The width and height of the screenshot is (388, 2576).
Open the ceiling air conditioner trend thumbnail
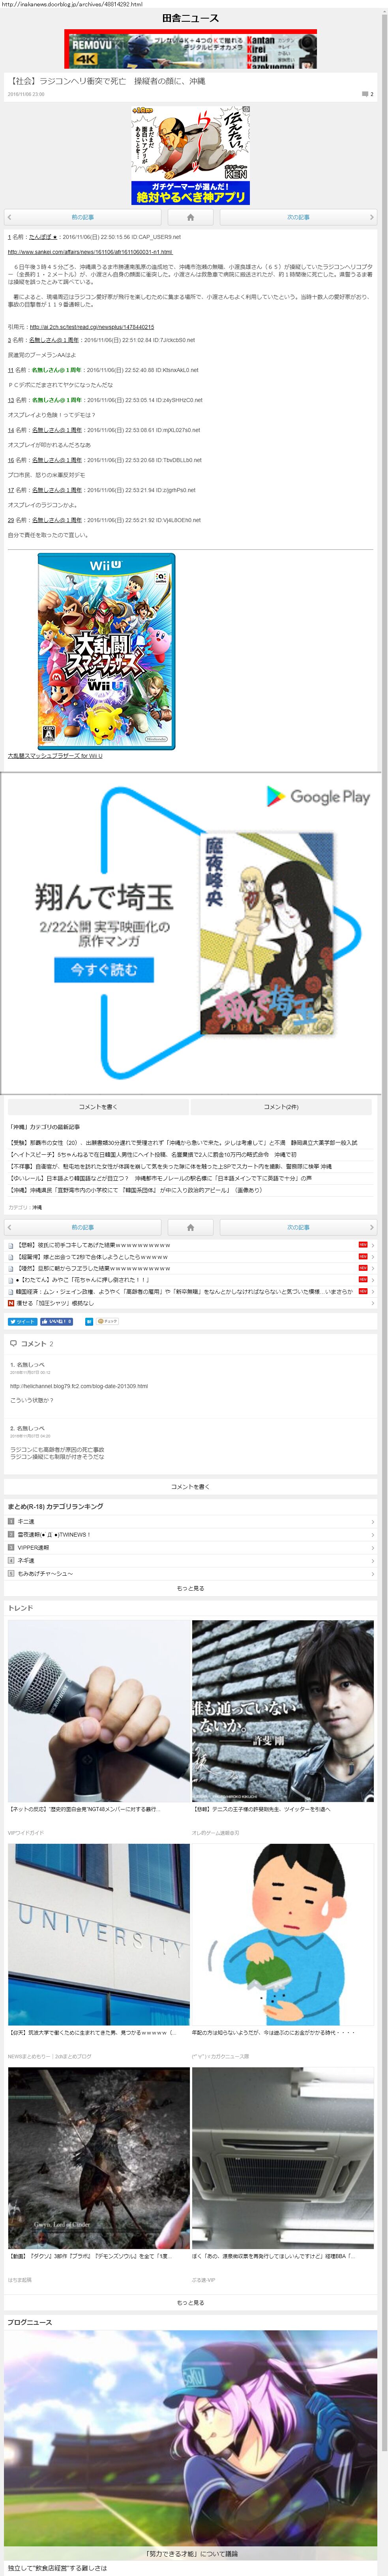283,2158
